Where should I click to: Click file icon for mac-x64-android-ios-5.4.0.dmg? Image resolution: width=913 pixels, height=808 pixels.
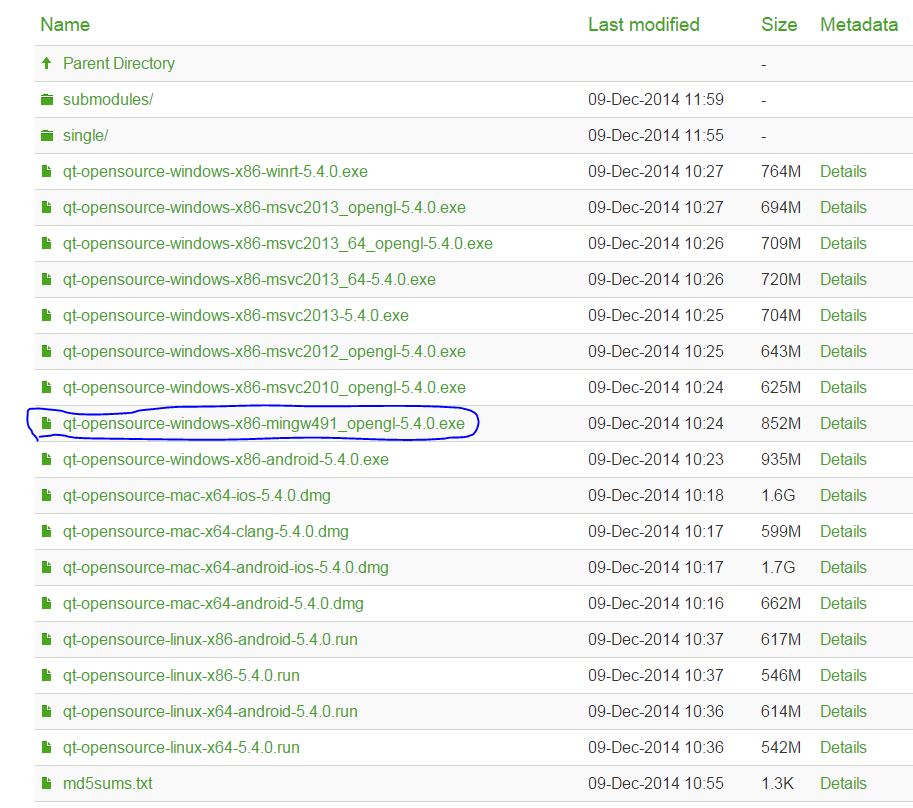(47, 568)
